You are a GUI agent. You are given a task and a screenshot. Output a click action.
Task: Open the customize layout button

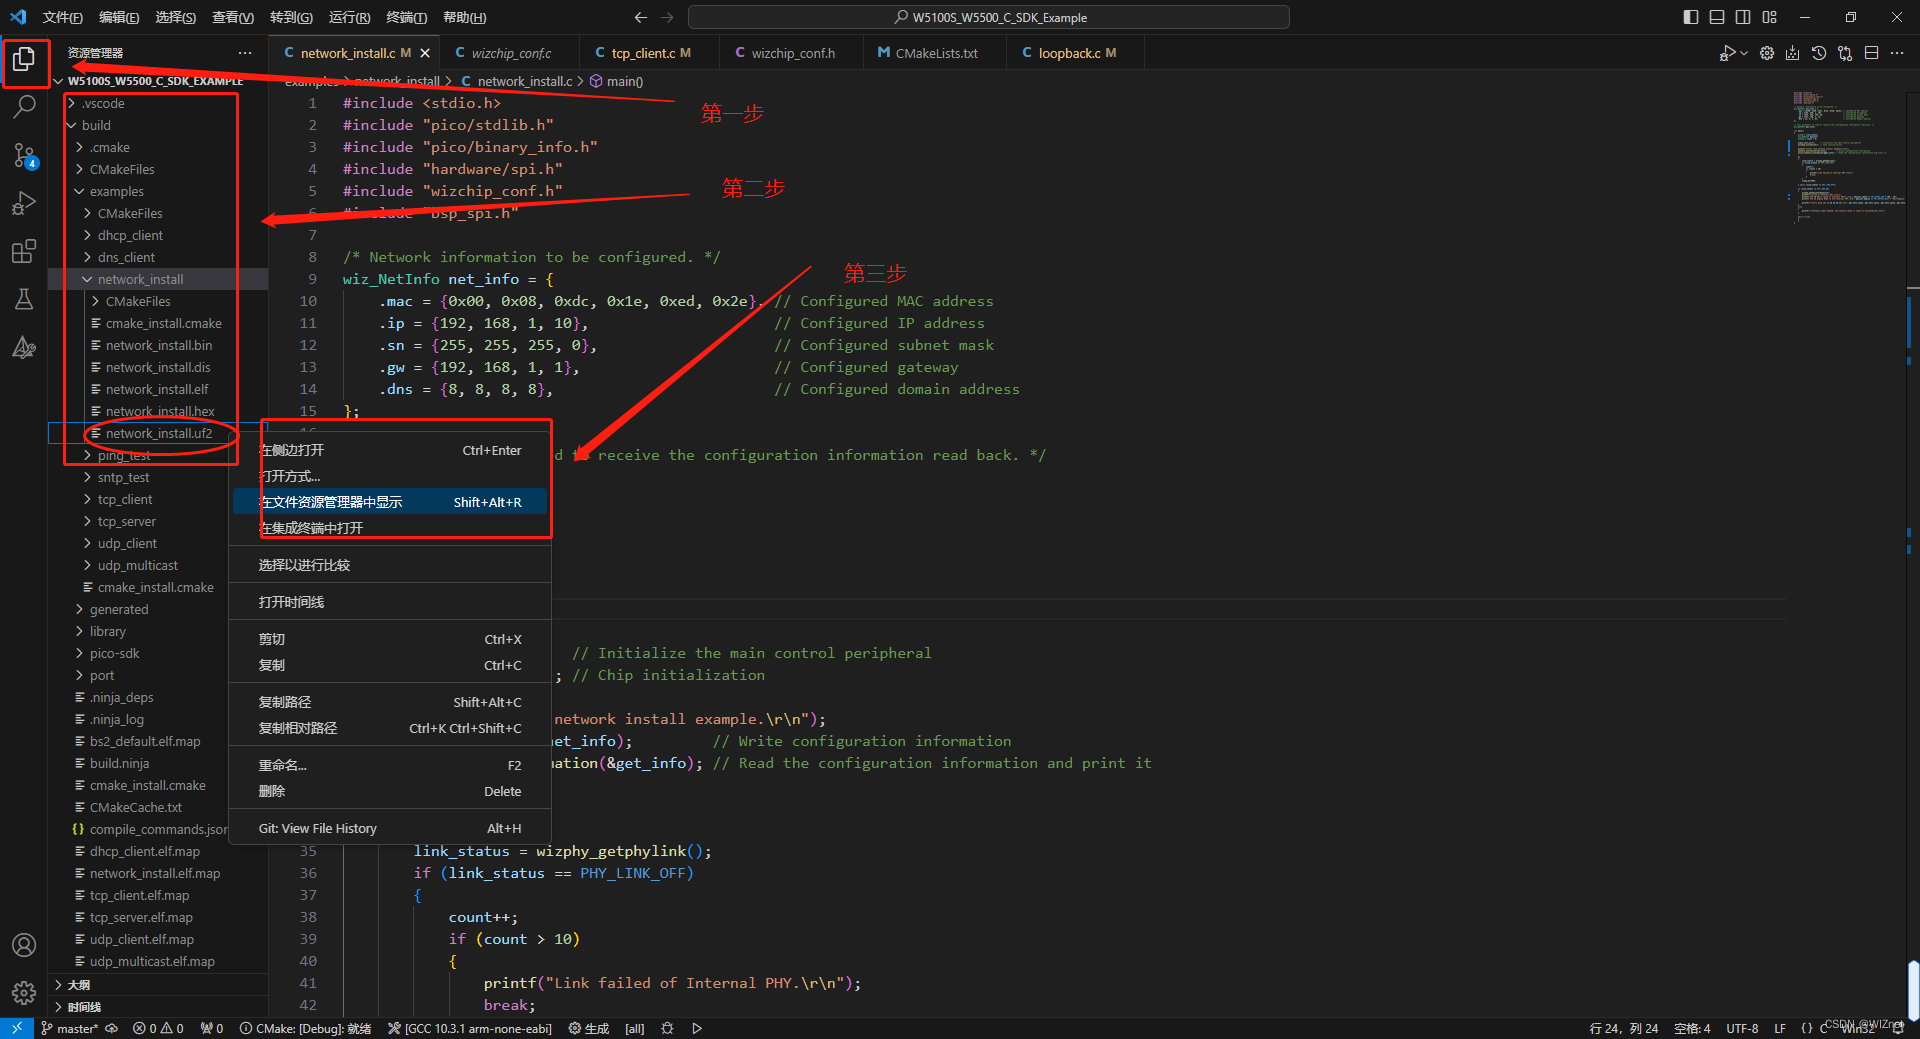[x=1770, y=17]
